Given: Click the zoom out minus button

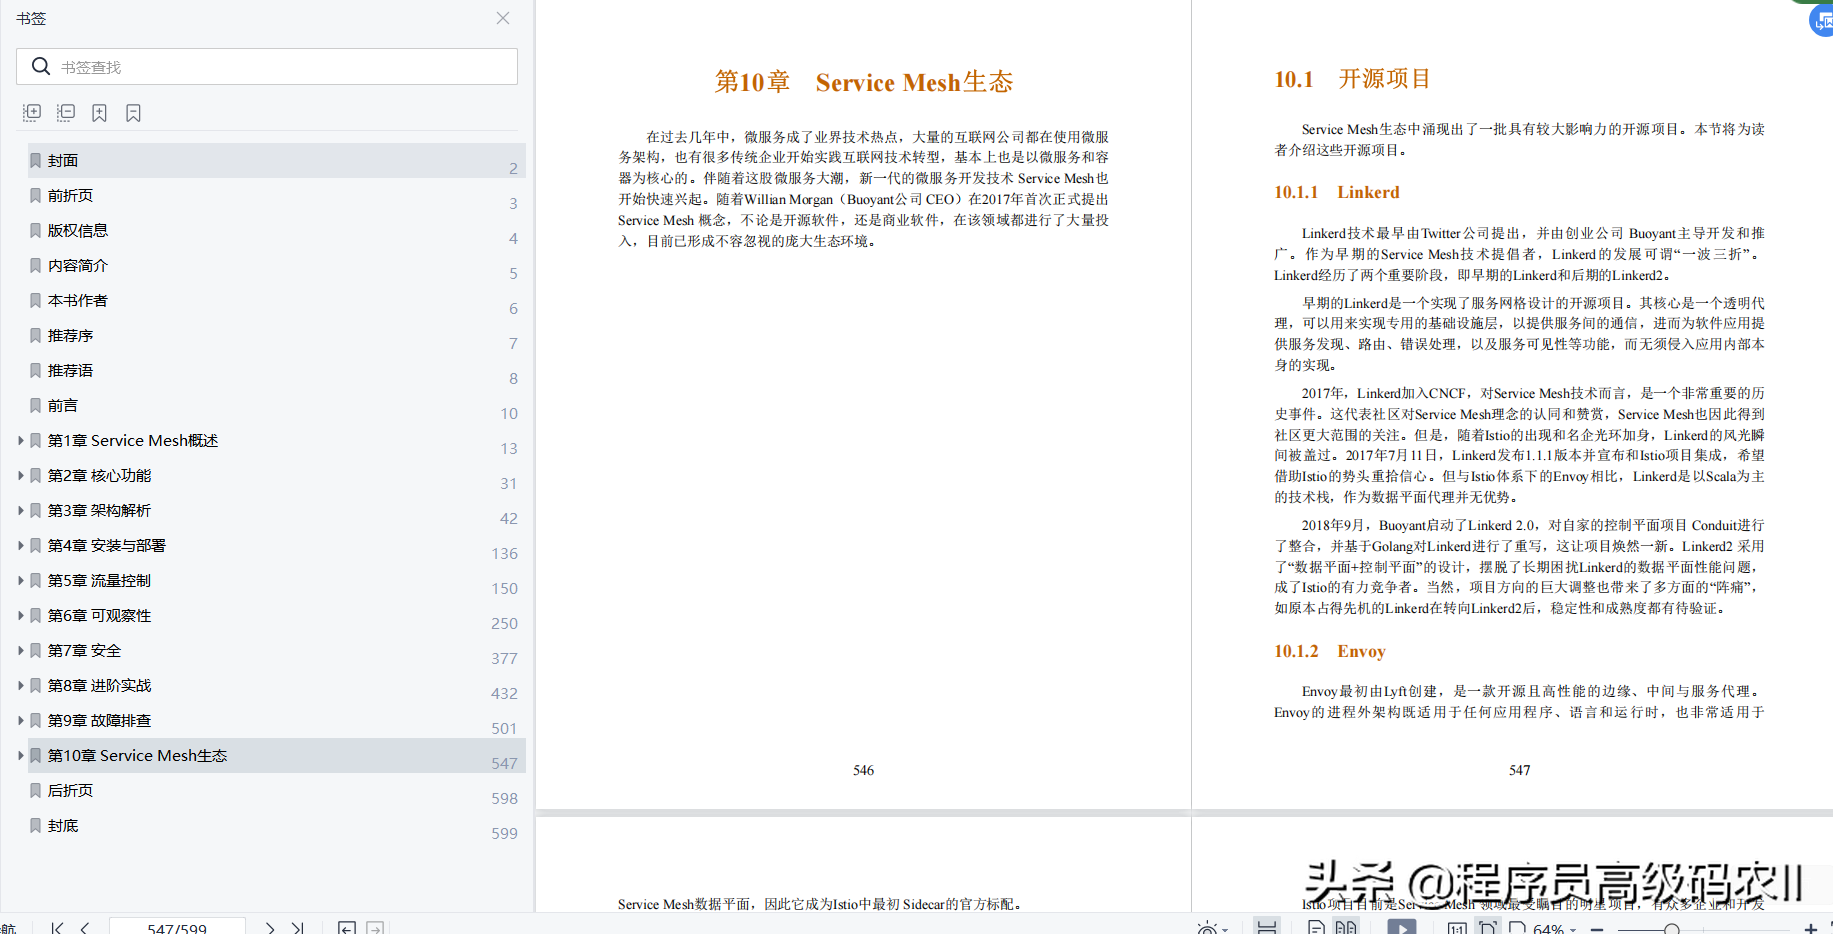Looking at the screenshot, I should coord(1597,928).
